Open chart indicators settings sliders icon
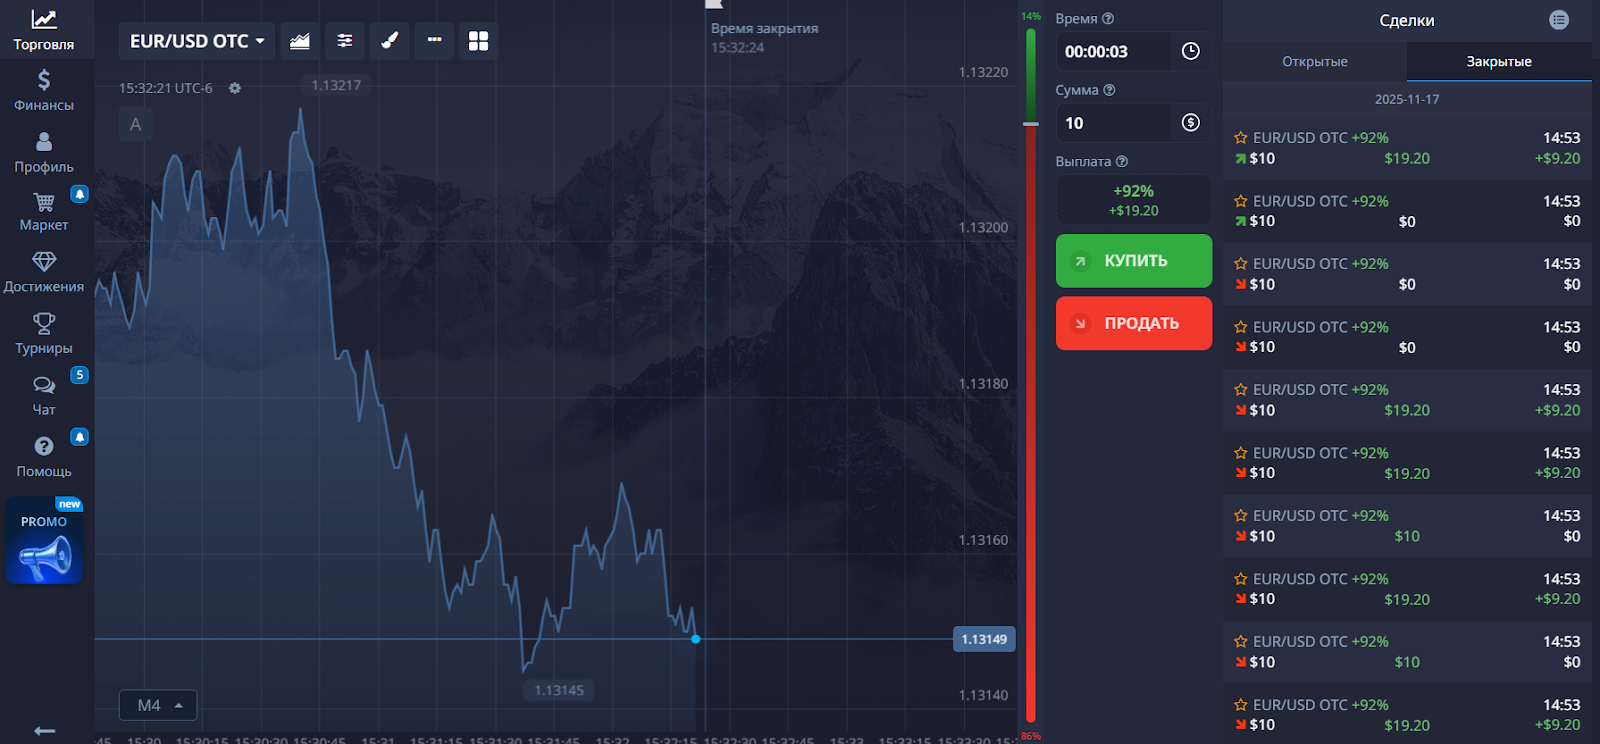 pyautogui.click(x=345, y=41)
